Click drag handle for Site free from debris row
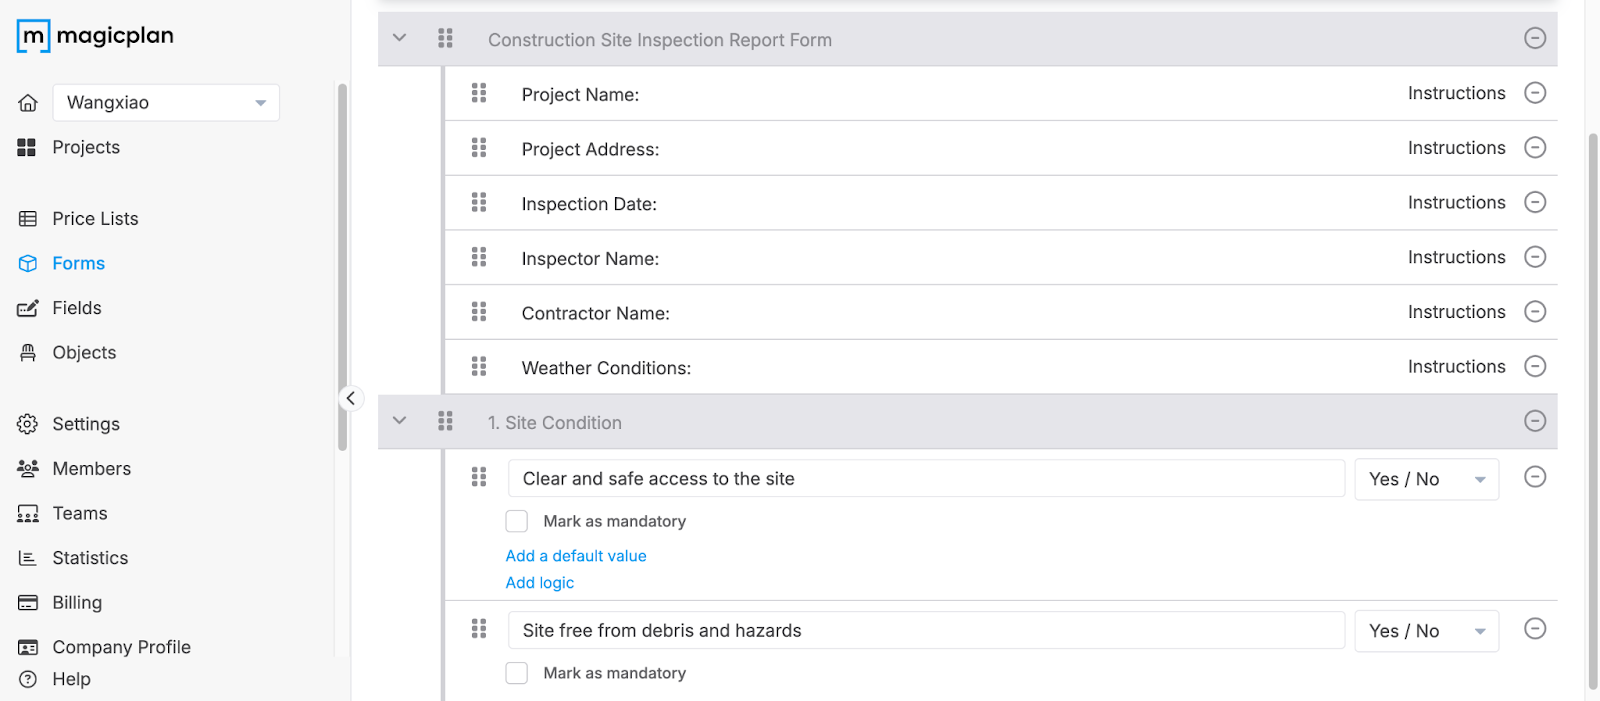1600x701 pixels. click(479, 629)
